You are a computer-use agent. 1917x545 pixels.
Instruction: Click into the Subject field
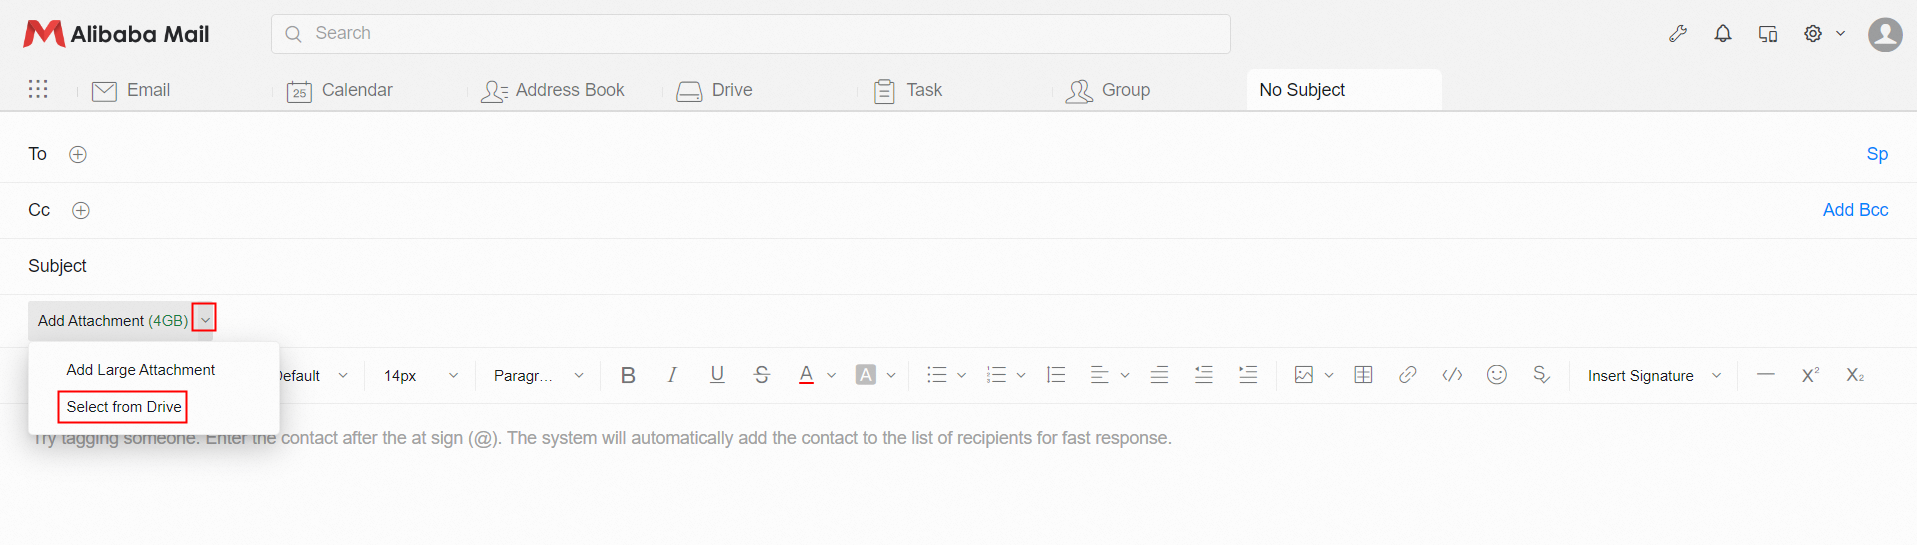coord(960,266)
